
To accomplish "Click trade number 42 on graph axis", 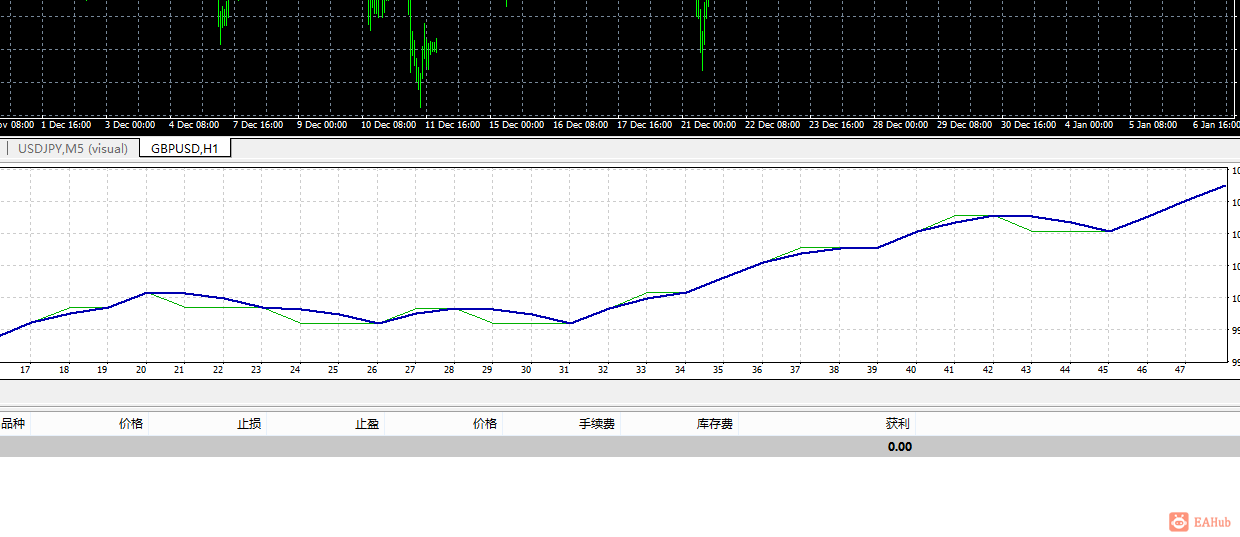I will click(x=988, y=370).
